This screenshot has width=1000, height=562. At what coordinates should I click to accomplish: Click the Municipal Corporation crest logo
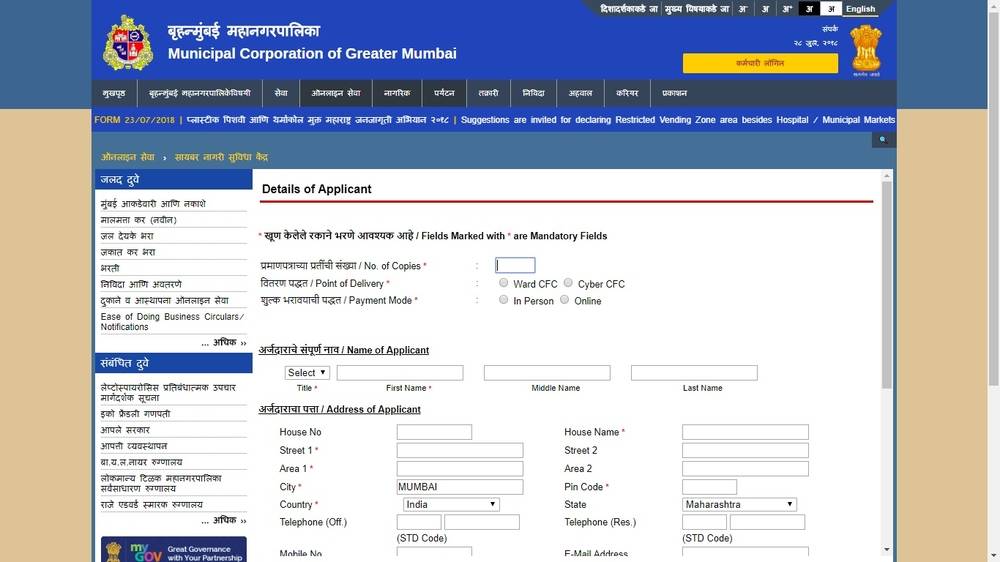(128, 43)
